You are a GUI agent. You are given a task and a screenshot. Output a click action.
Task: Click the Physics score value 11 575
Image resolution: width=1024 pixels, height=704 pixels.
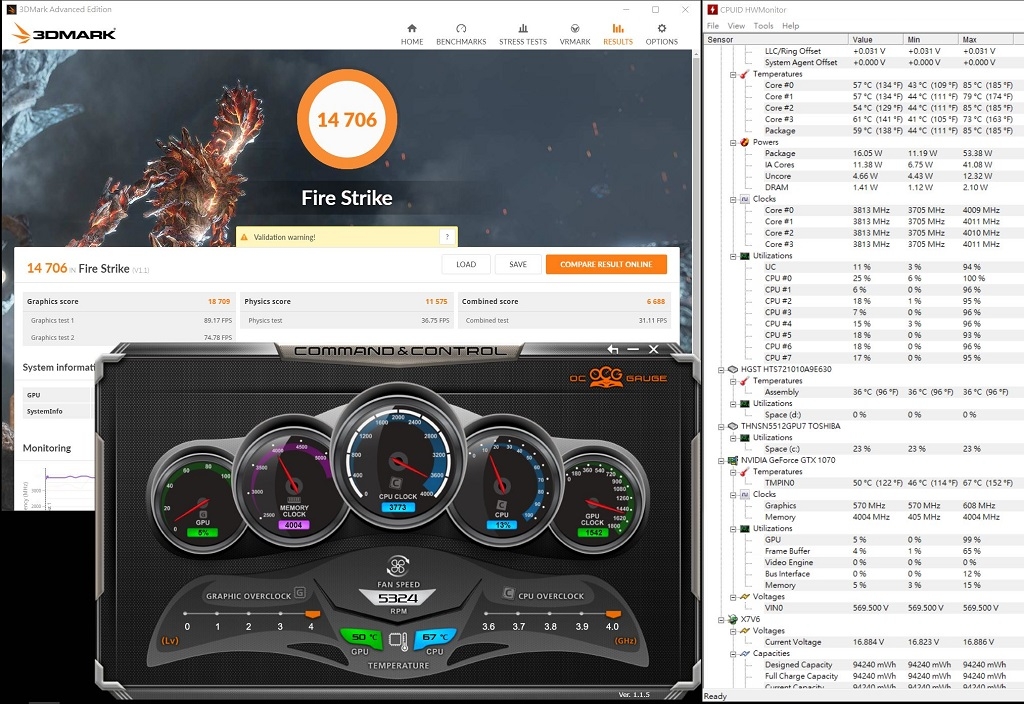(436, 301)
